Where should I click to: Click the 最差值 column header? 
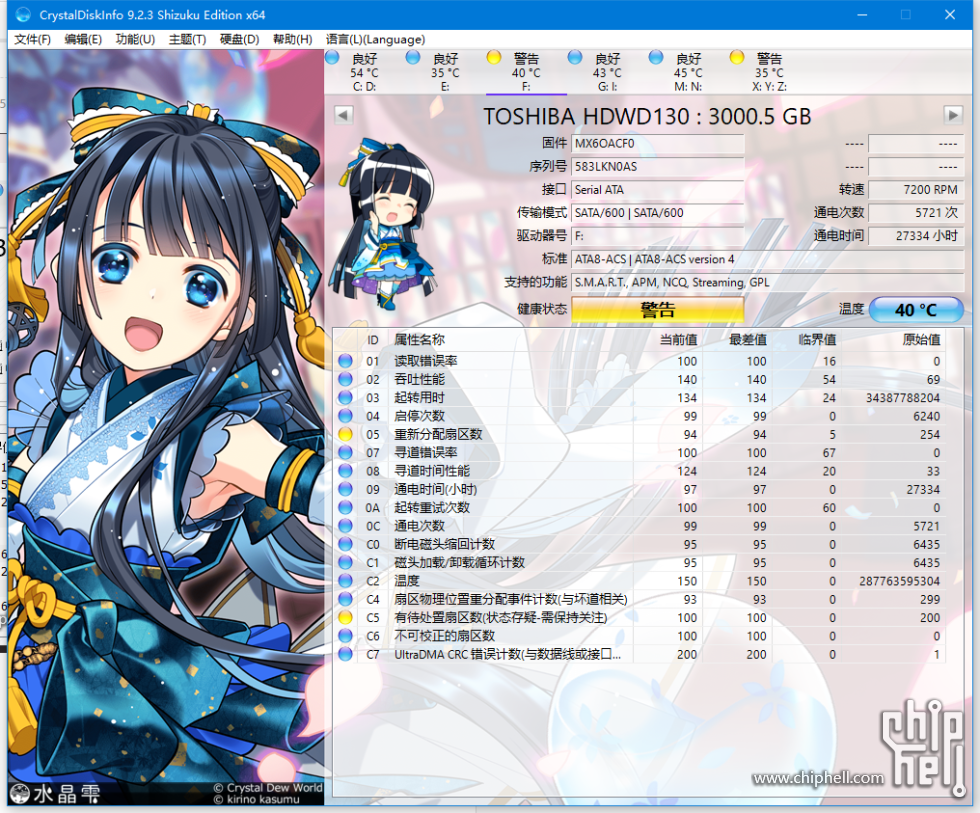pos(748,340)
